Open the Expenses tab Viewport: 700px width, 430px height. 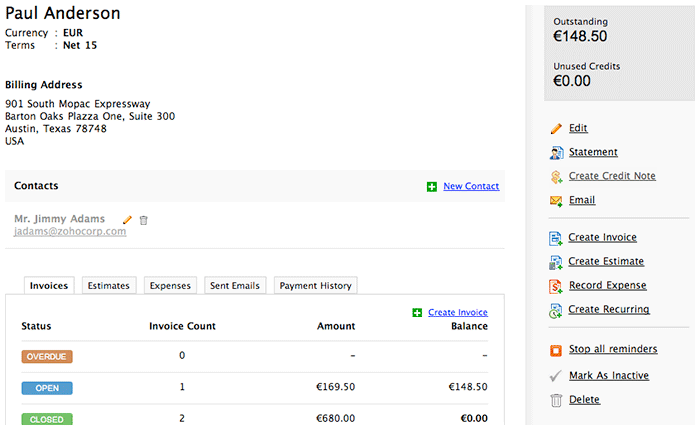coord(170,286)
